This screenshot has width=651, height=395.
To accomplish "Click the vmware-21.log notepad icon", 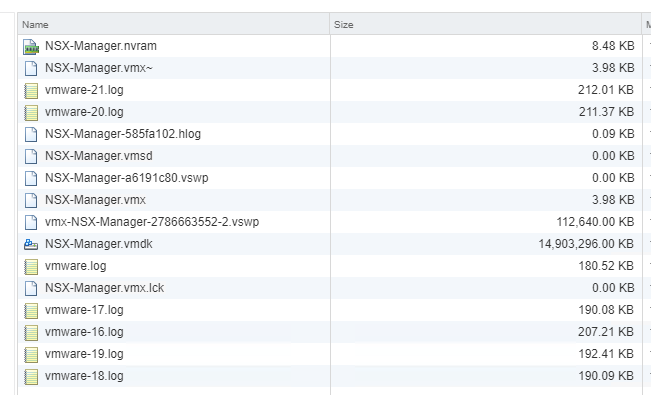I will [31, 91].
